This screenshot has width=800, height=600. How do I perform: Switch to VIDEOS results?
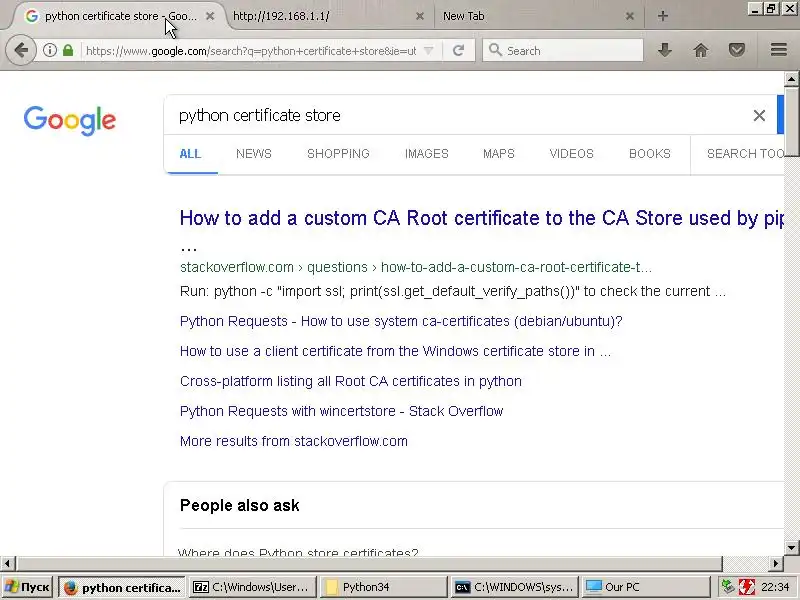(571, 154)
